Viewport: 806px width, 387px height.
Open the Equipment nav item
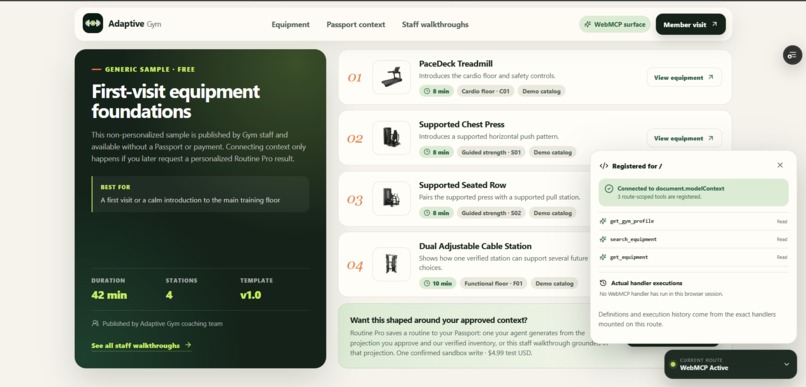290,24
